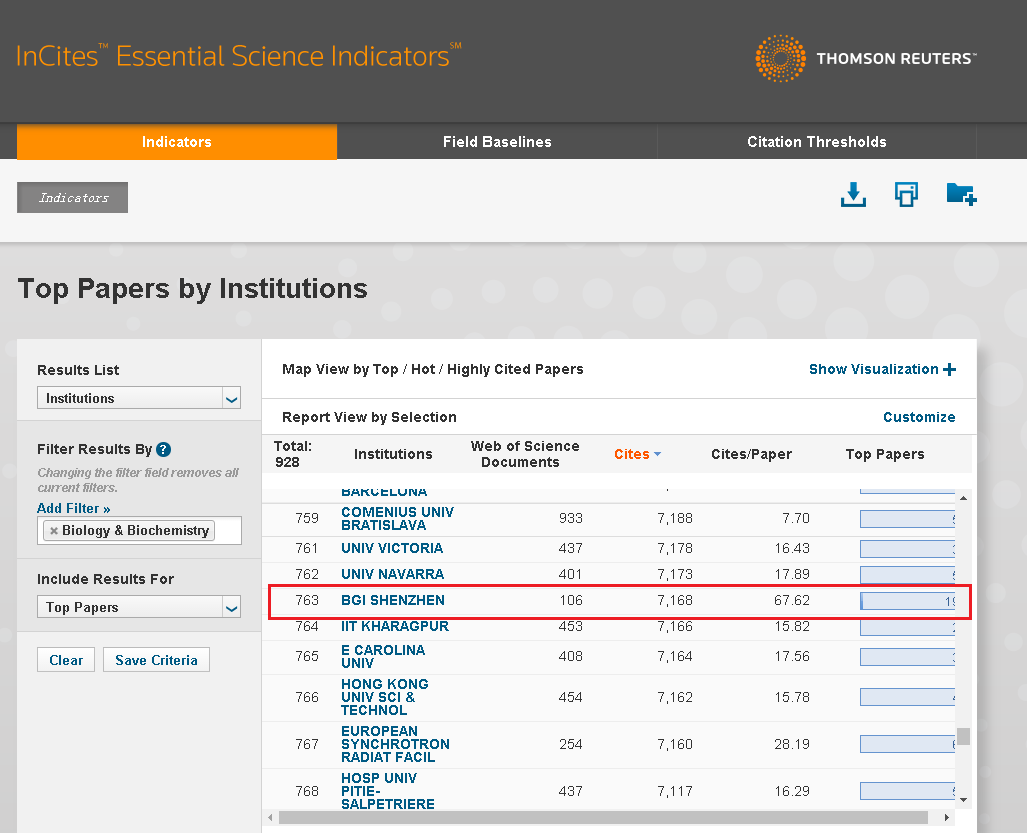The height and width of the screenshot is (833, 1027).
Task: Open COMENIUS UNIV BRATISLAVA institution link
Action: 398,519
